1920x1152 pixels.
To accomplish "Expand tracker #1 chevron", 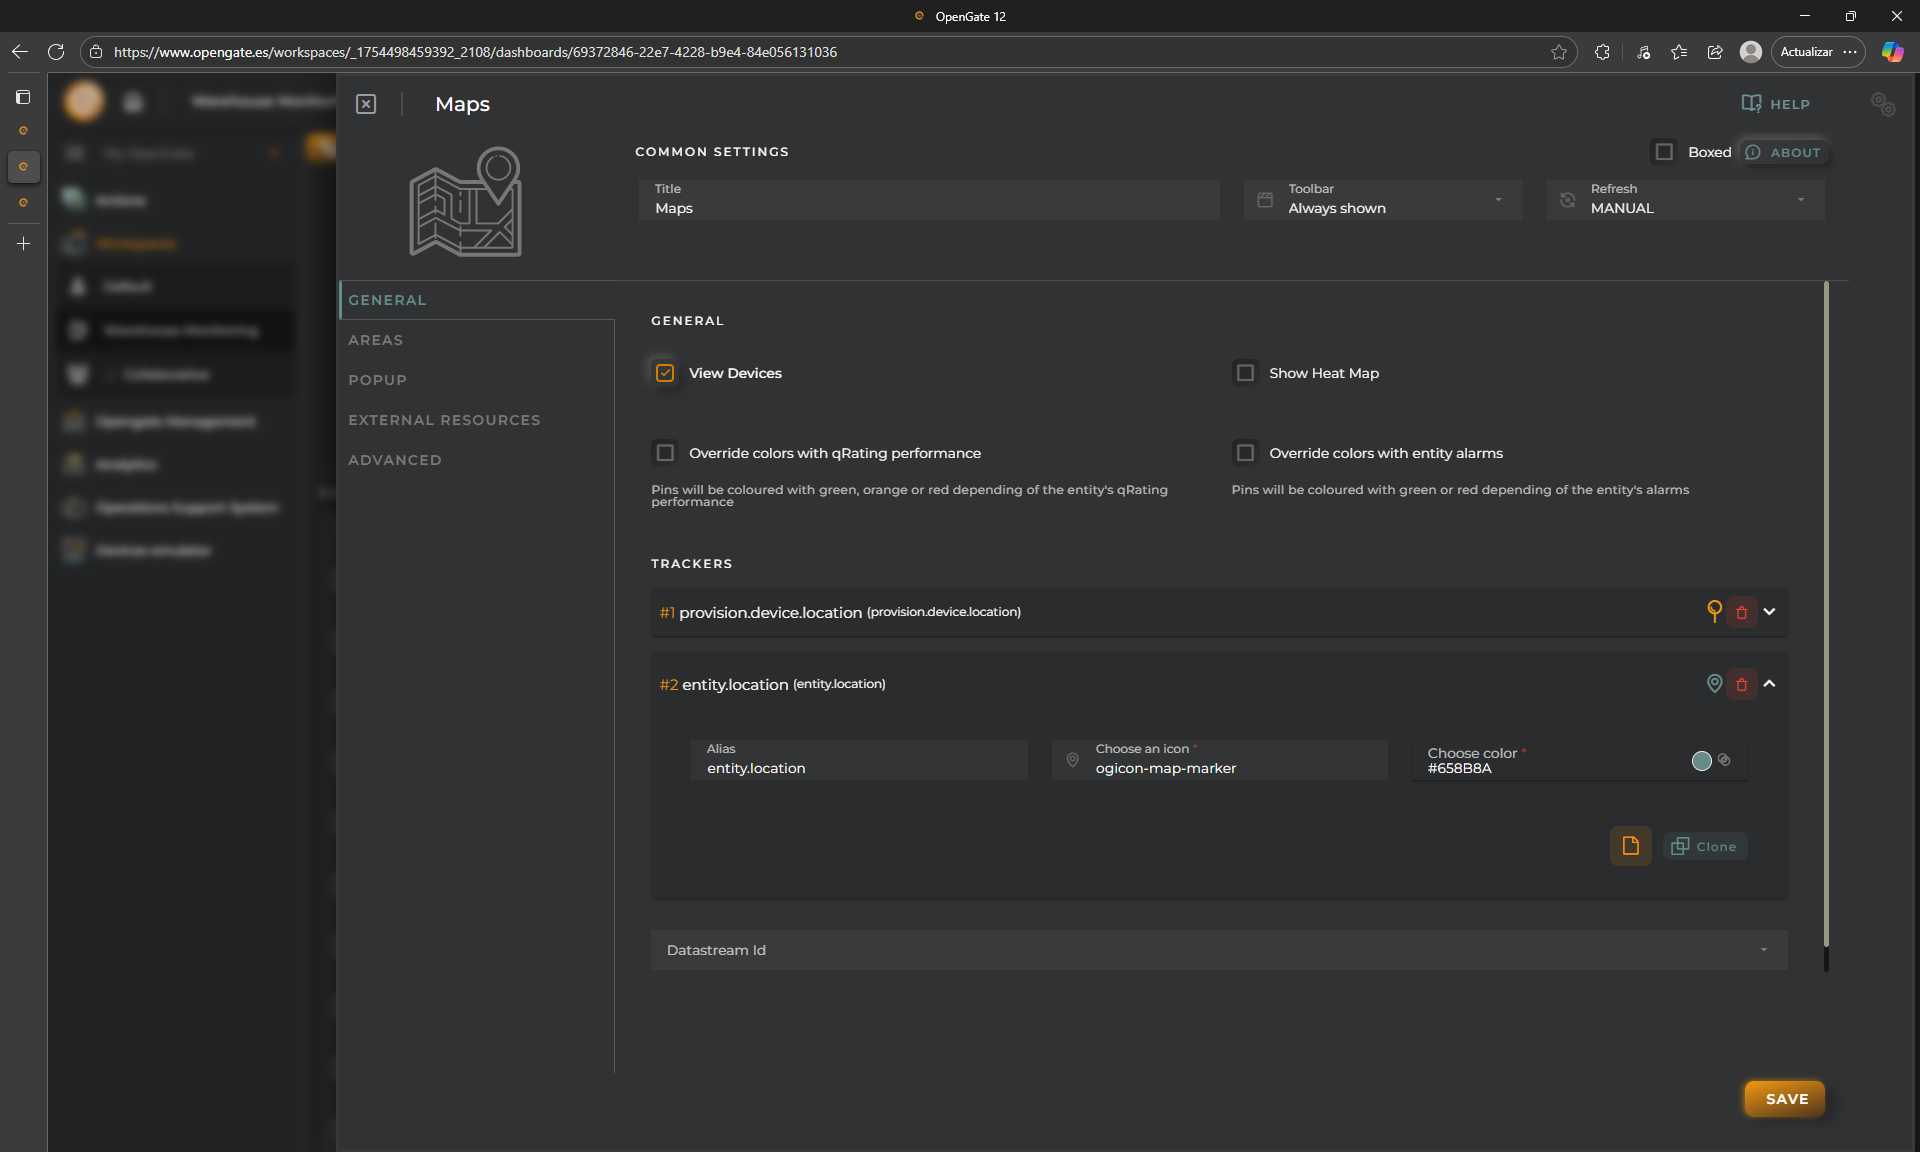I will click(1769, 612).
